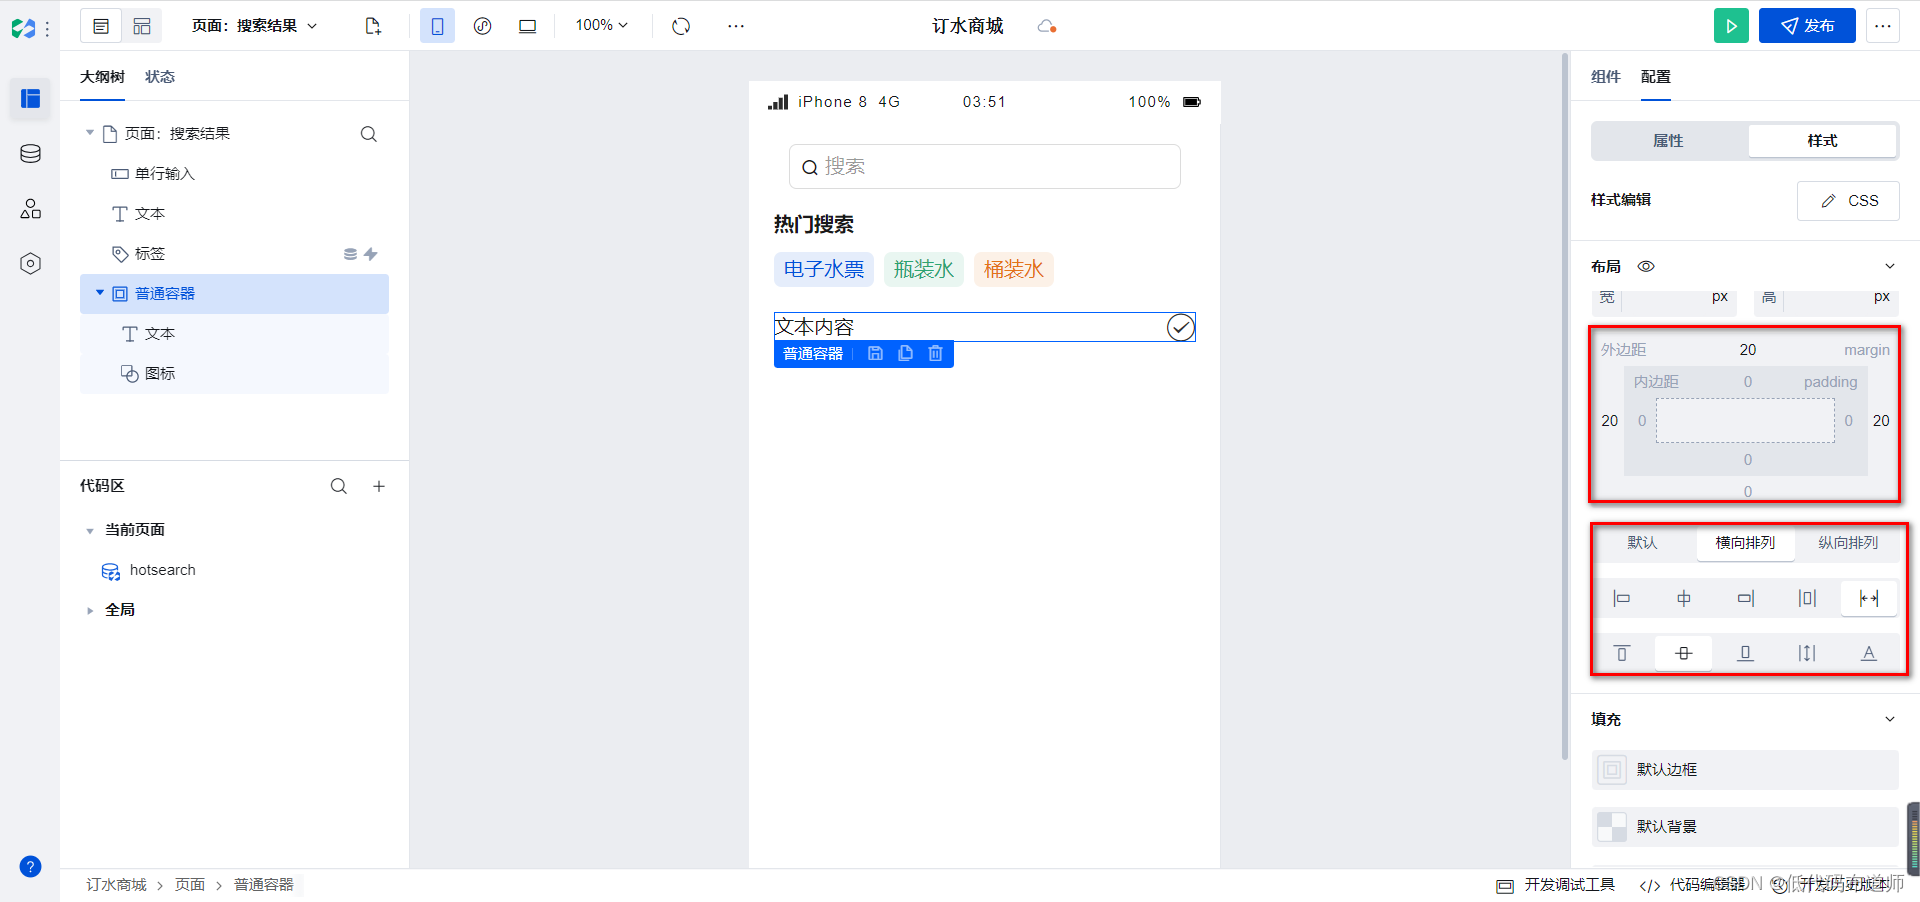Viewport: 1920px width, 902px height.
Task: Click the data binding icon on 标签 row
Action: (350, 254)
